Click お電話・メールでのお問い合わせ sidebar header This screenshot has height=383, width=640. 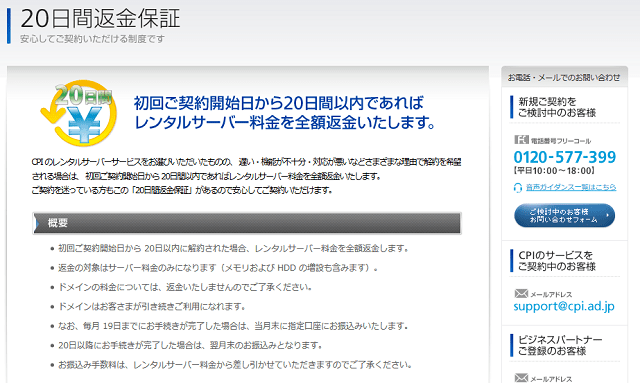(564, 77)
